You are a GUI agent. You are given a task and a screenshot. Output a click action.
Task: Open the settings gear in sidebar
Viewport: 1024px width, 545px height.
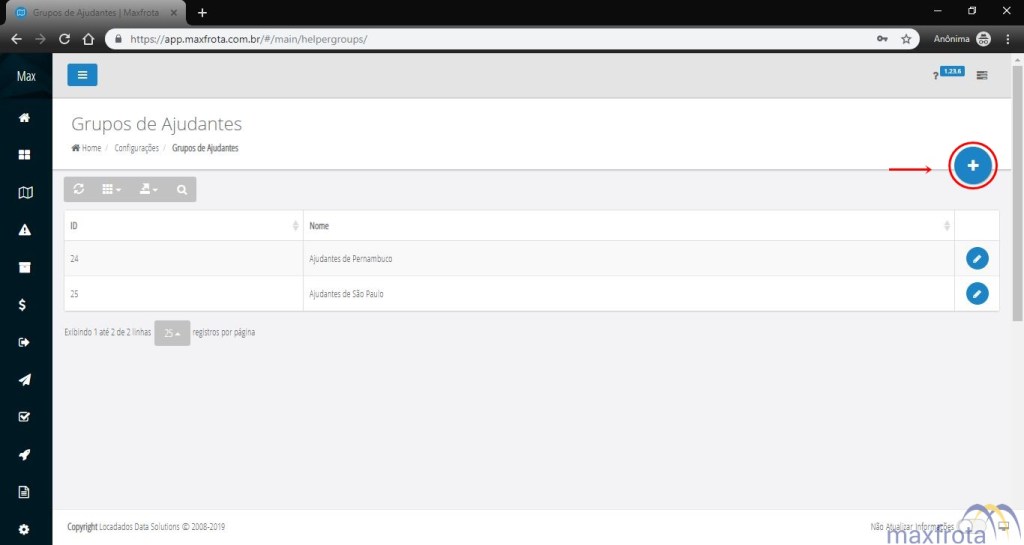[x=25, y=529]
